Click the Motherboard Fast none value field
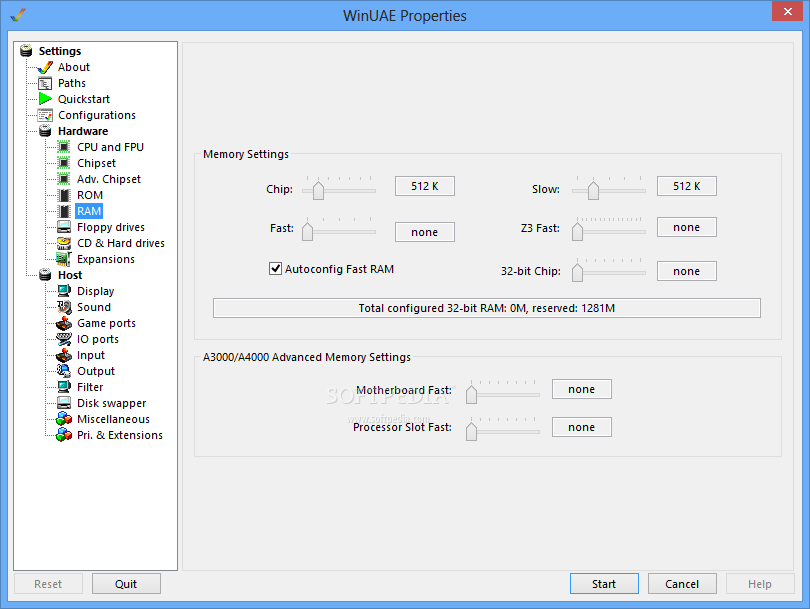 (x=582, y=389)
